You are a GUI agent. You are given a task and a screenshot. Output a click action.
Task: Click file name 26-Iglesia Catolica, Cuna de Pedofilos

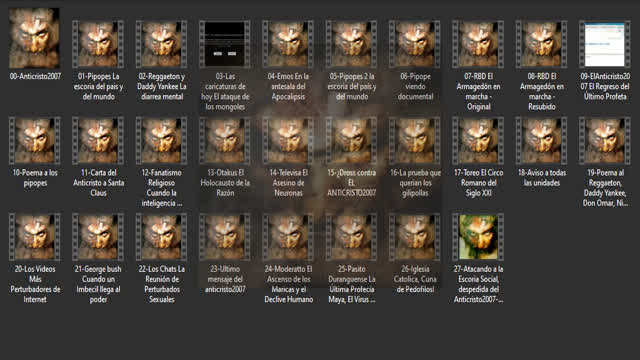coord(415,279)
